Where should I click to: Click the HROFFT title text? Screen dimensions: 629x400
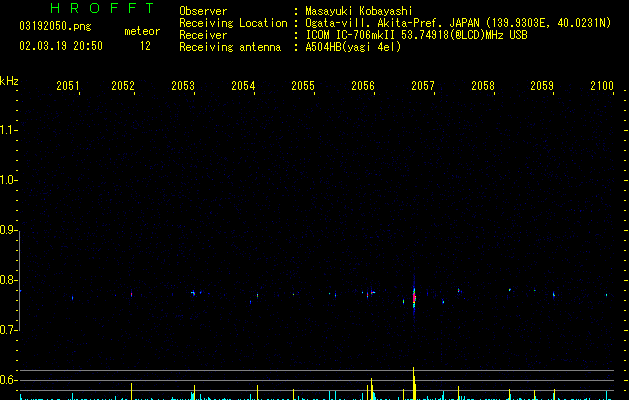tap(102, 8)
